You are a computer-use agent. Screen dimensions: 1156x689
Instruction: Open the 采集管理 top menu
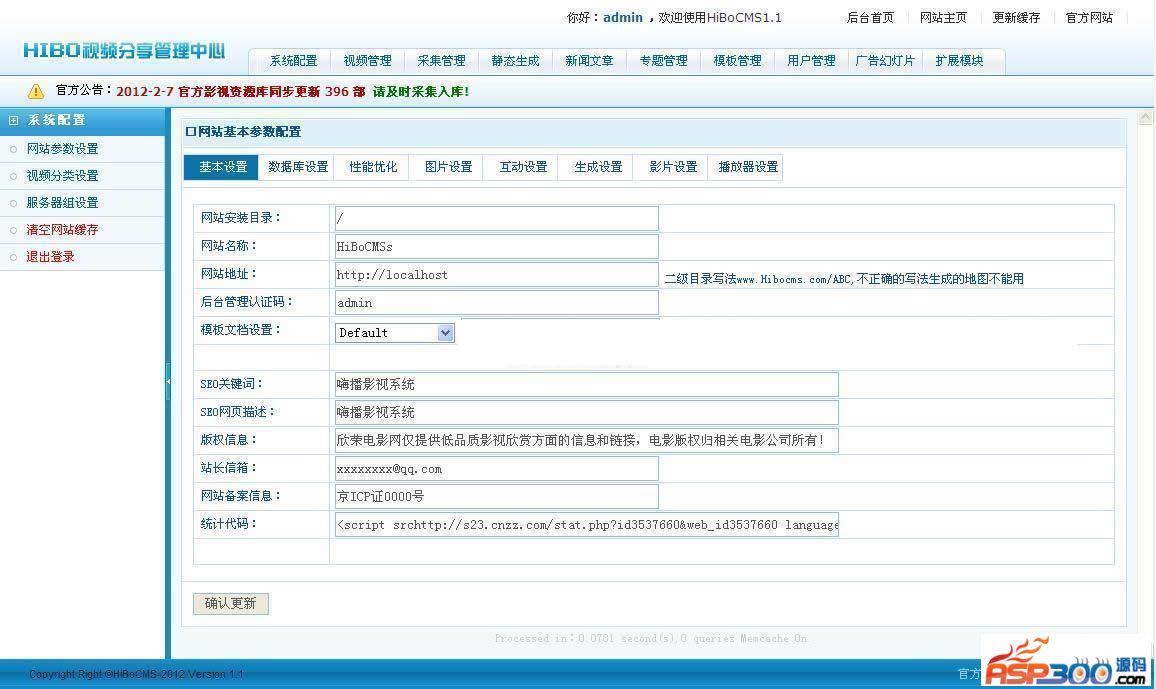tap(441, 61)
